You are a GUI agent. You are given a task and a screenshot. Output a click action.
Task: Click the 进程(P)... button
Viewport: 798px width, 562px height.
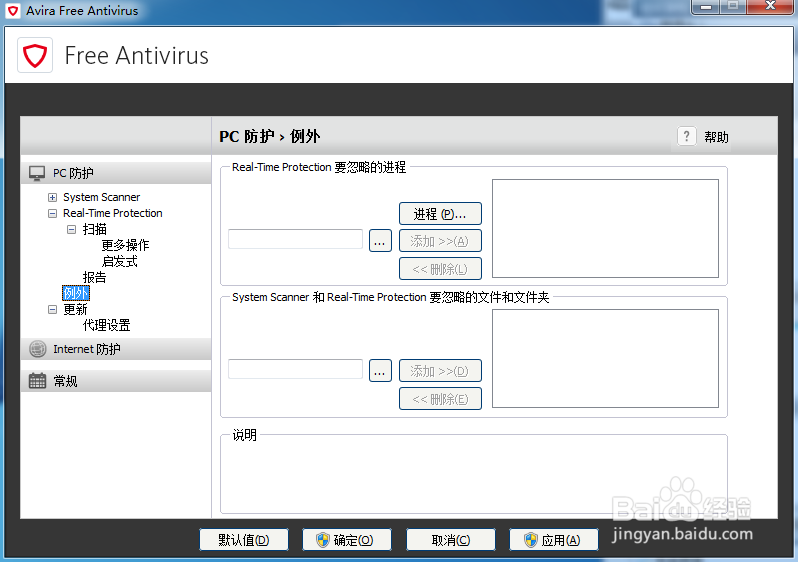(x=440, y=214)
